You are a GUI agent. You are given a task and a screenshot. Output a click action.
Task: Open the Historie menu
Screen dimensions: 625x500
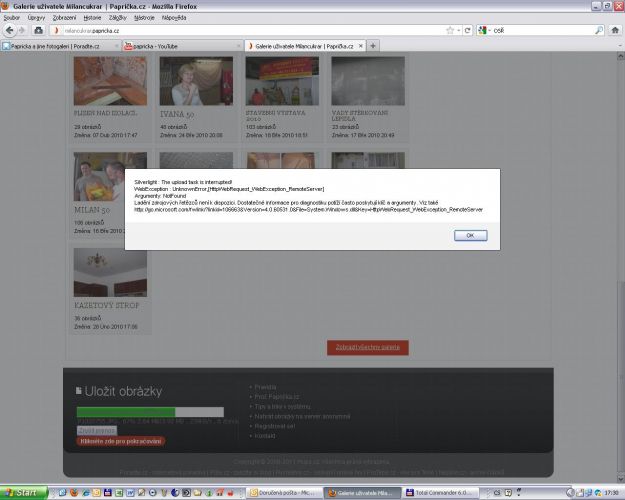pos(92,18)
